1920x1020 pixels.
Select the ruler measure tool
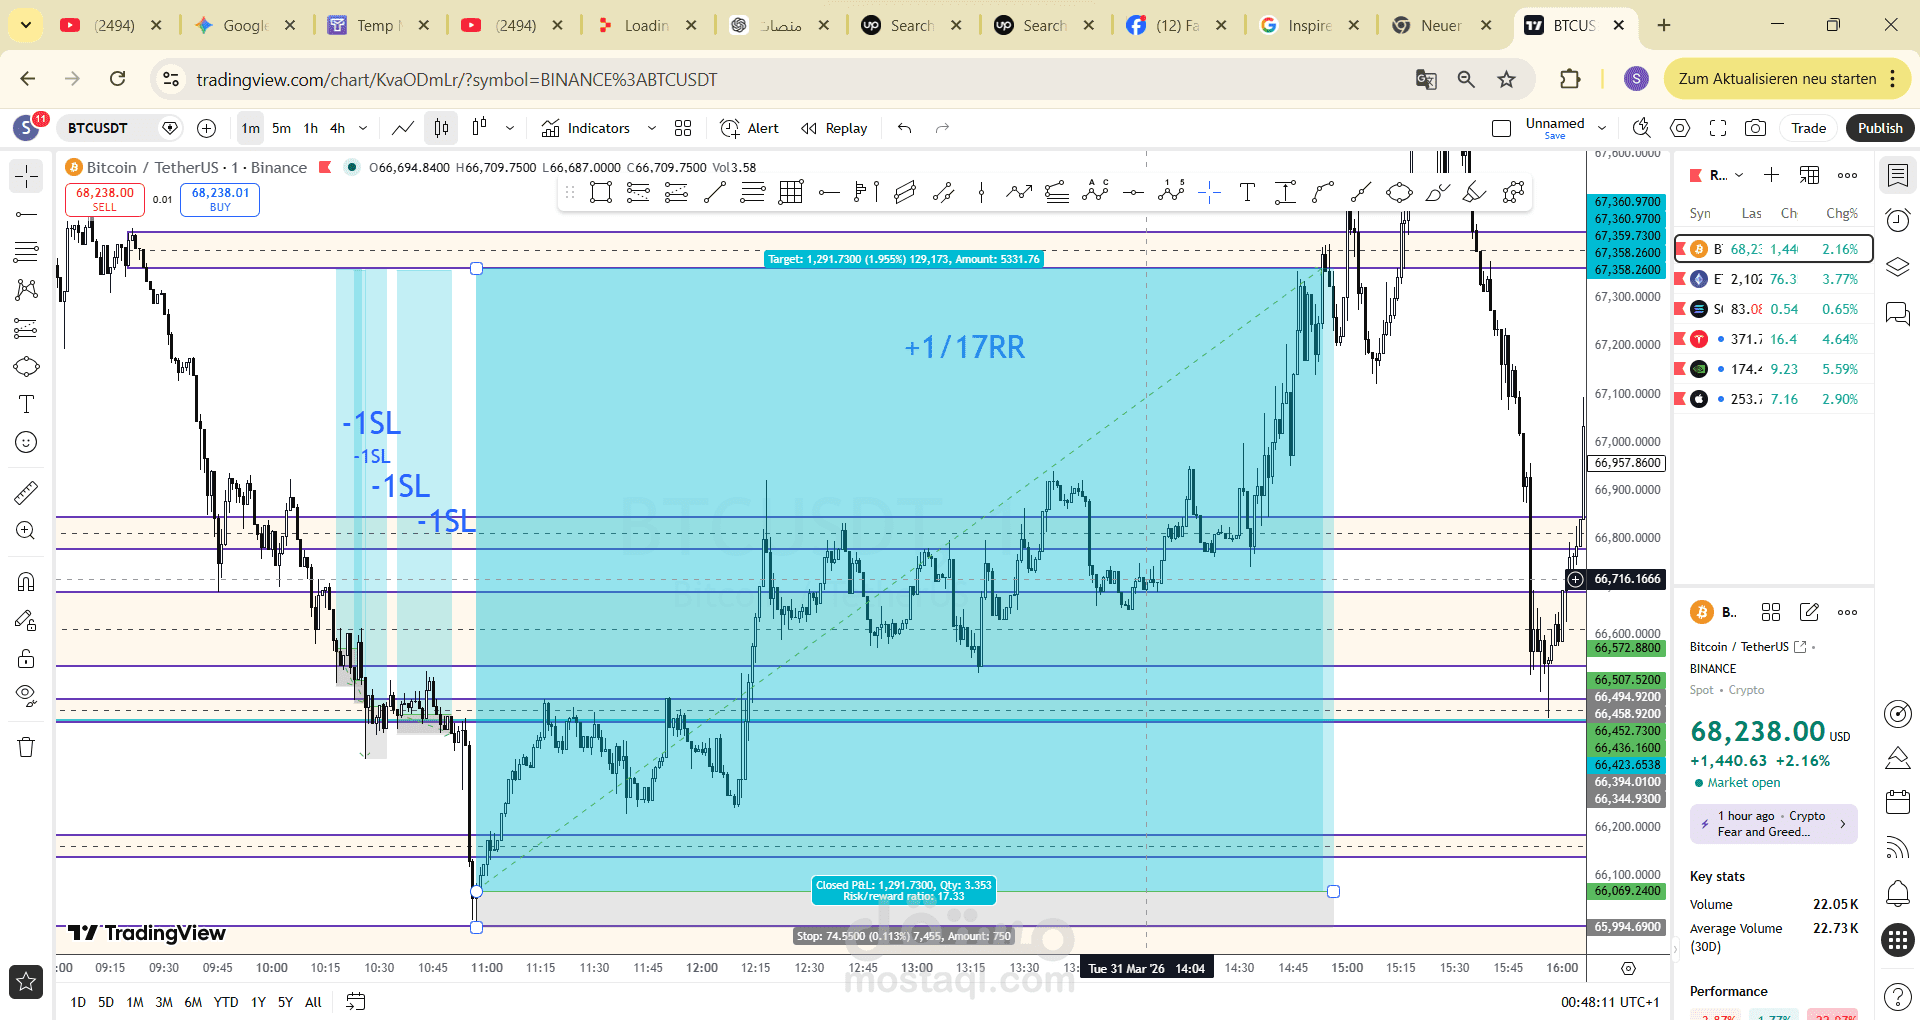[x=26, y=492]
